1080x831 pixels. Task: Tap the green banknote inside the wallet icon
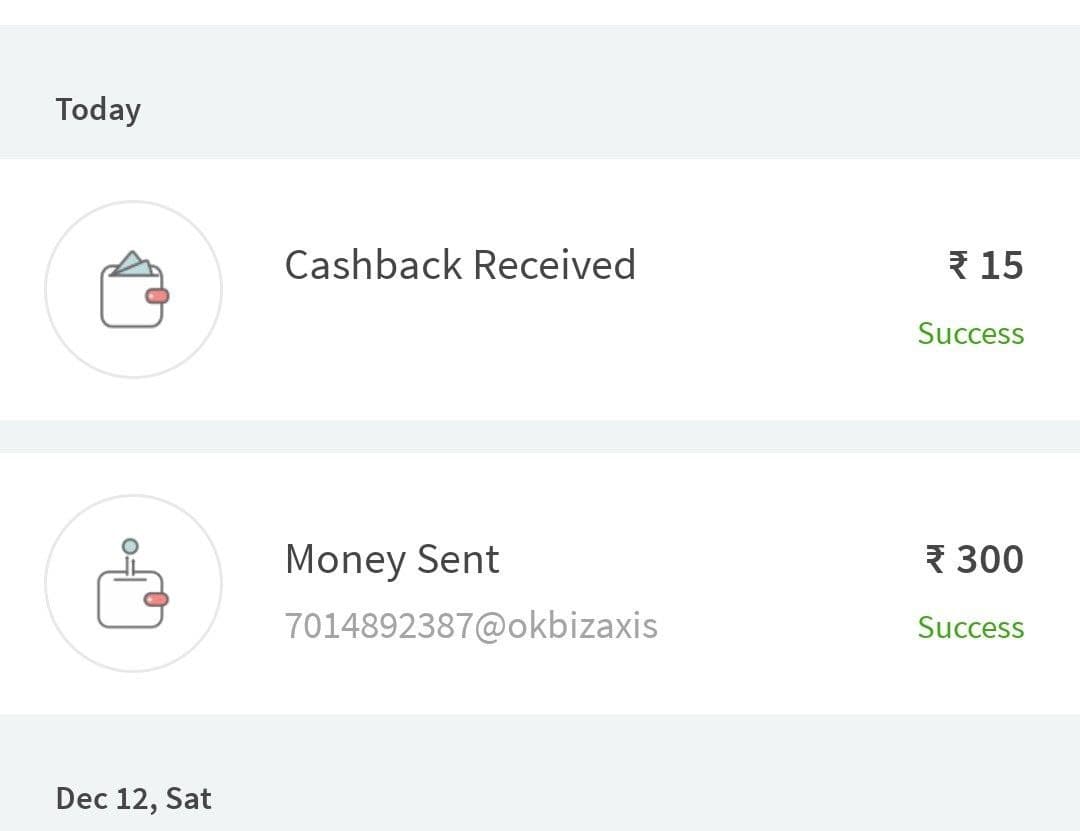click(x=134, y=266)
